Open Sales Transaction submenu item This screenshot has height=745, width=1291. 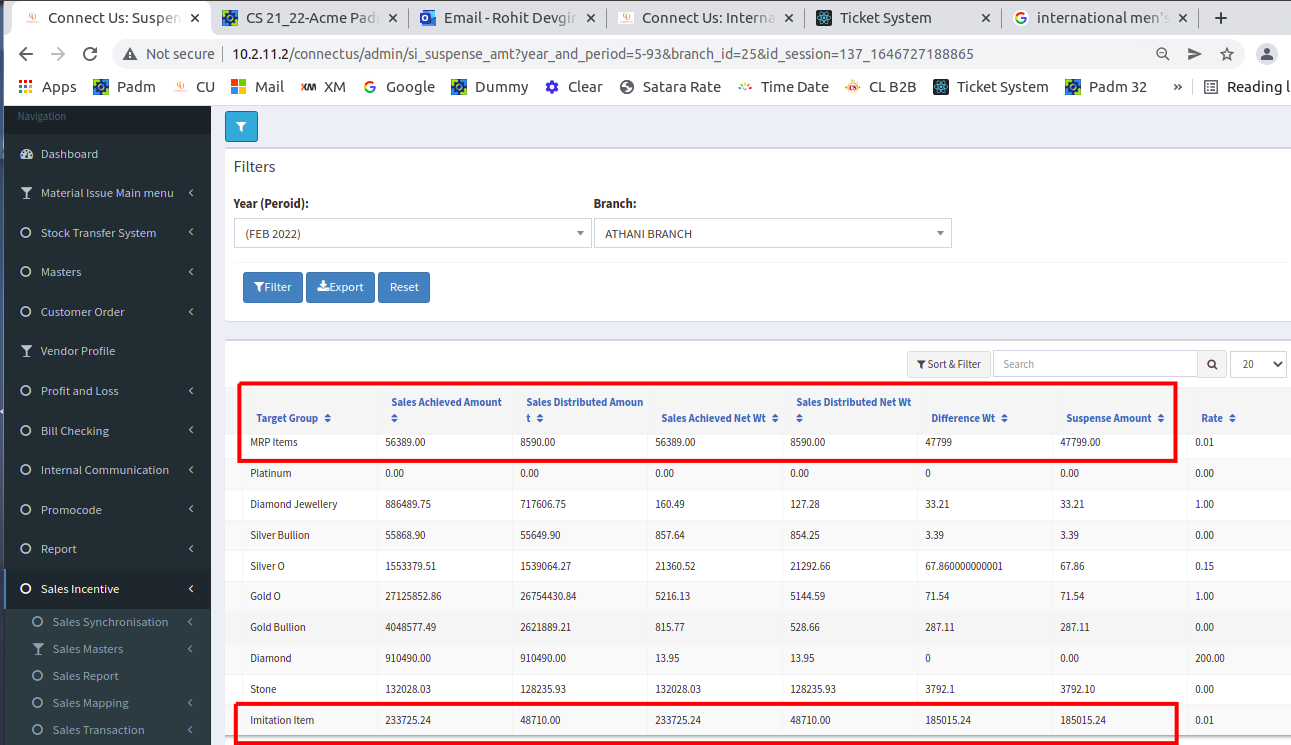point(98,730)
